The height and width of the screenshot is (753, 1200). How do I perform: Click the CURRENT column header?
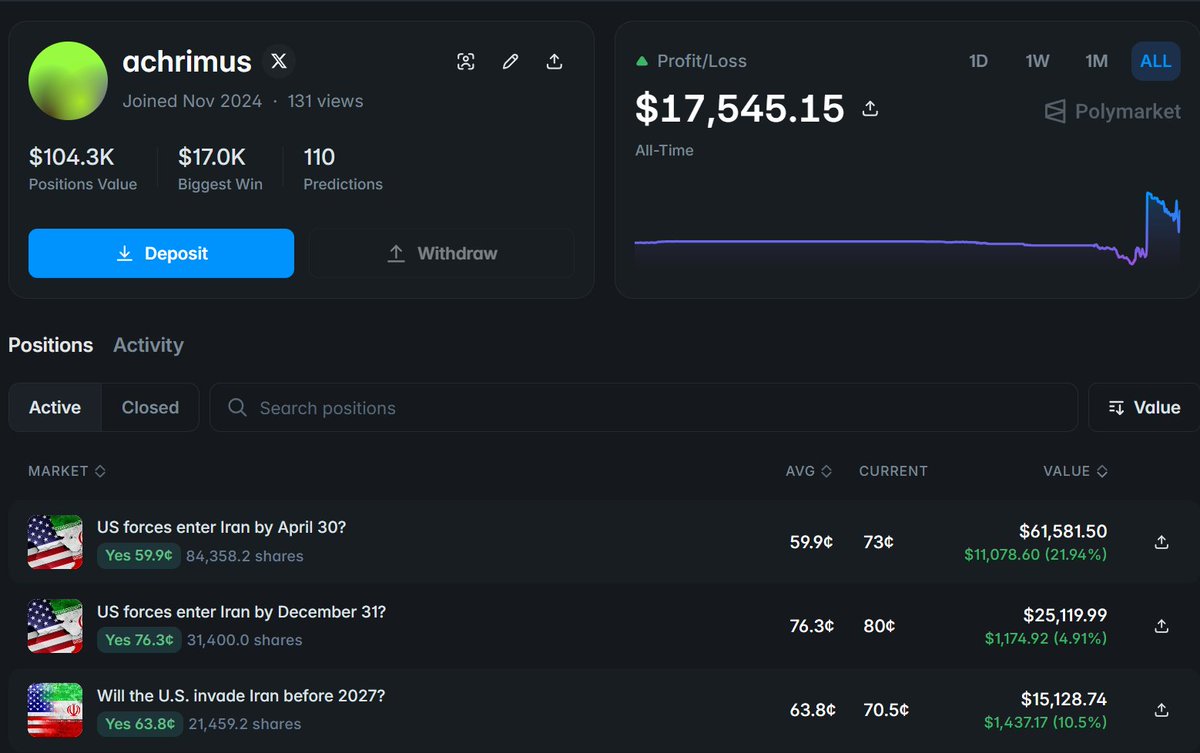[893, 471]
